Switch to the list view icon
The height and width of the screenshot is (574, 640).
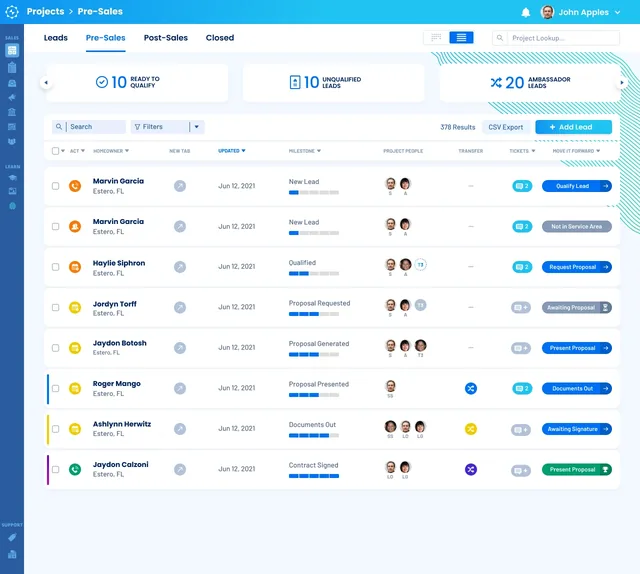[461, 38]
